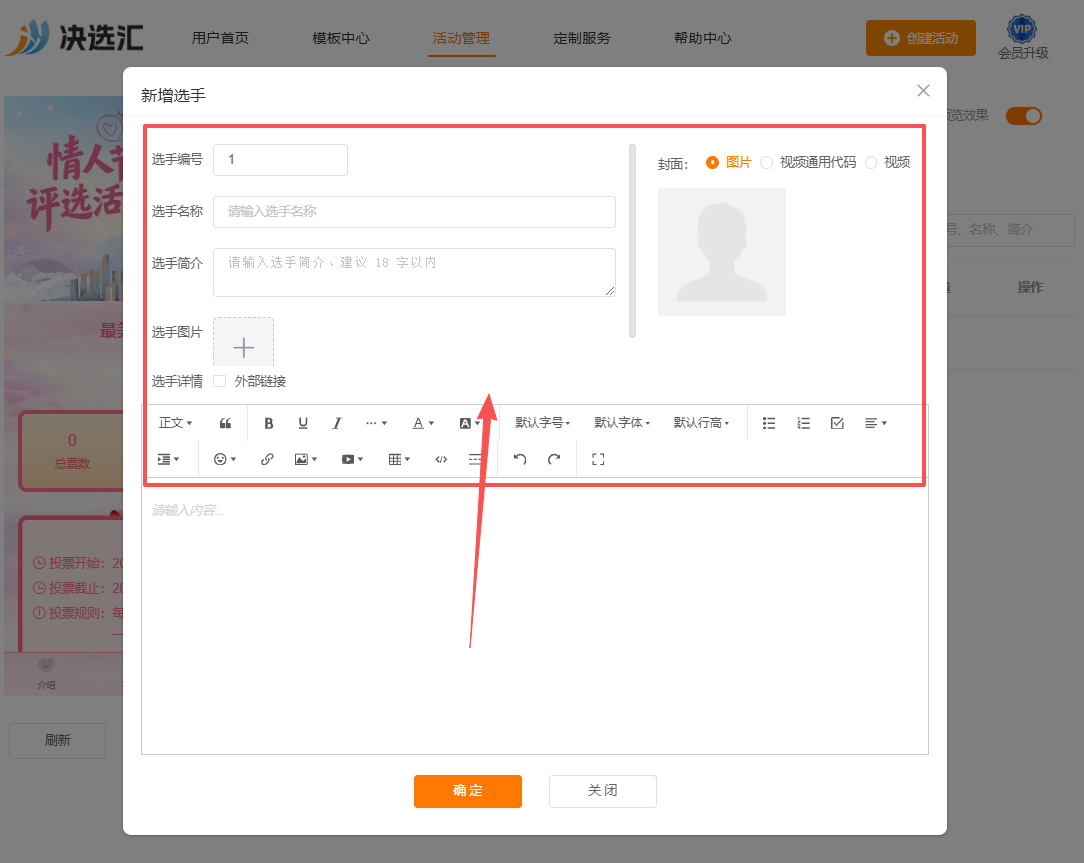The width and height of the screenshot is (1084, 863).
Task: Check the 外部链接 checkbox
Action: (x=220, y=381)
